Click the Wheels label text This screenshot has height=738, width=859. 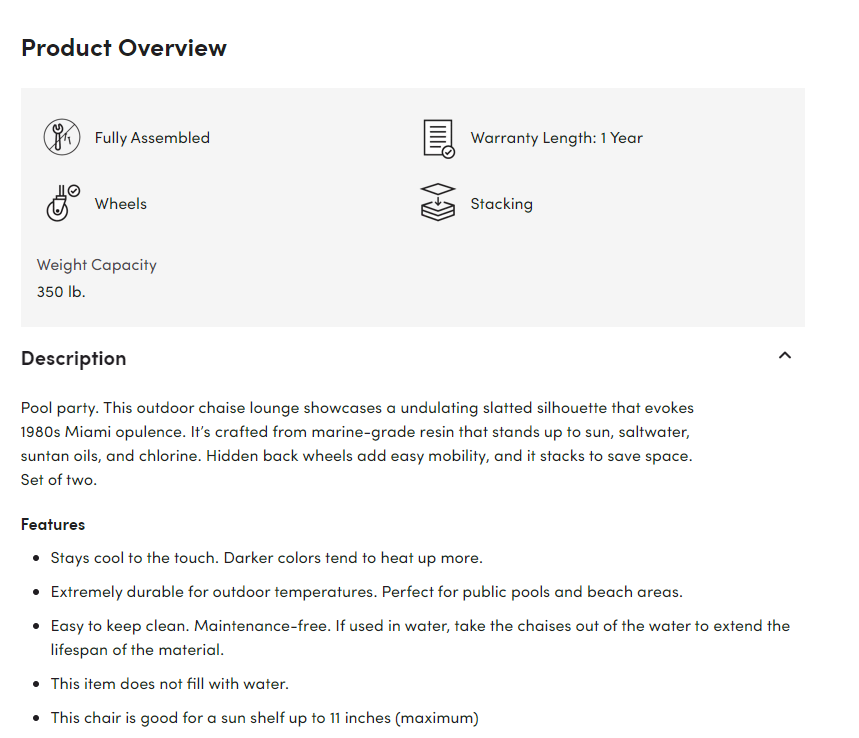tap(121, 204)
